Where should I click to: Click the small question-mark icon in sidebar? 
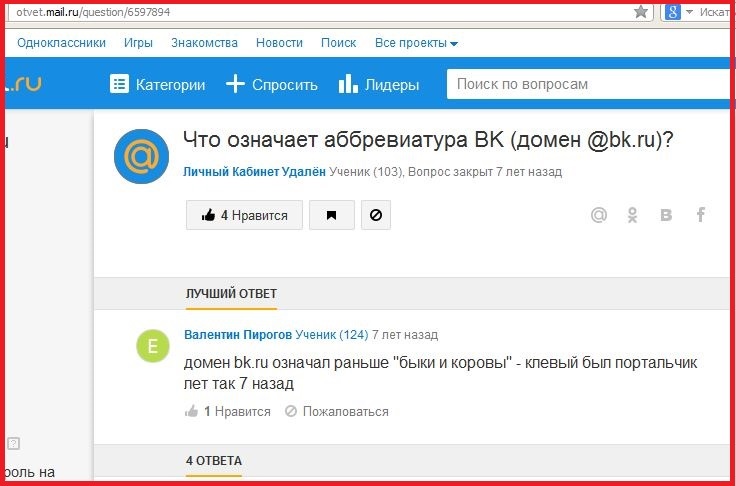tap(13, 443)
